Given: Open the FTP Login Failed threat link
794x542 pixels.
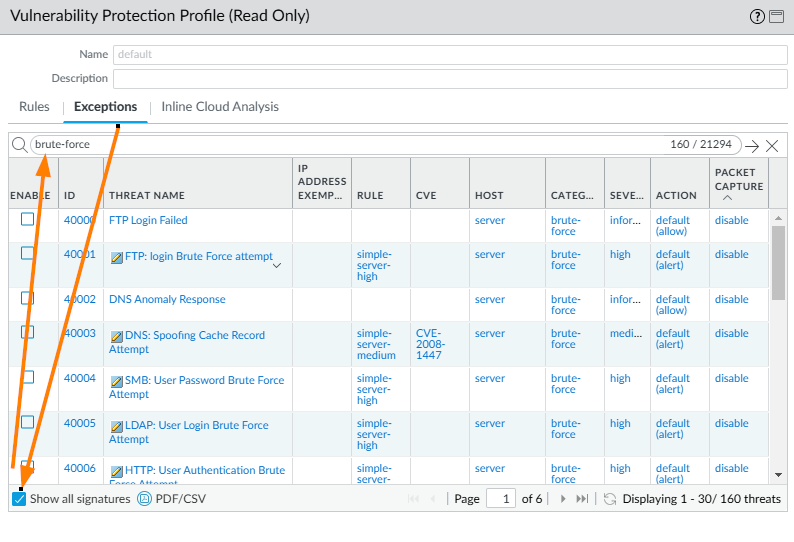Looking at the screenshot, I should (148, 220).
